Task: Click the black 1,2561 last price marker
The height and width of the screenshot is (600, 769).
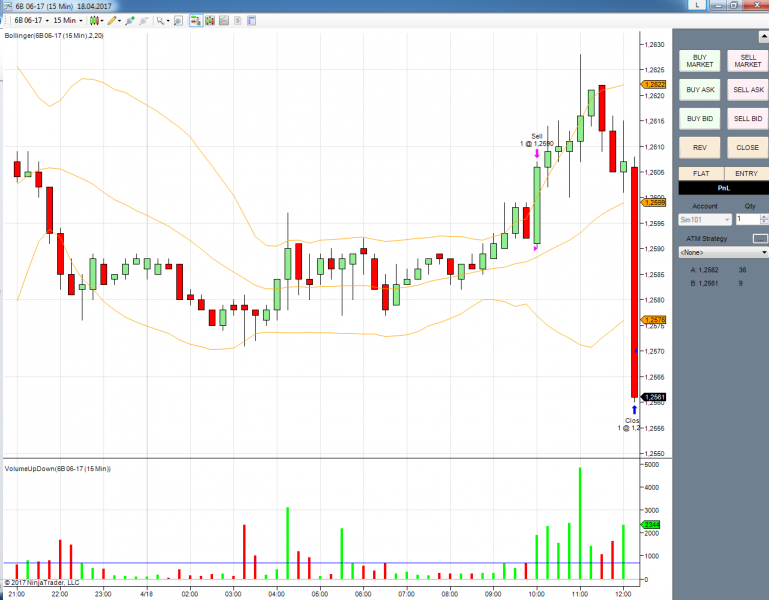Action: [654, 397]
